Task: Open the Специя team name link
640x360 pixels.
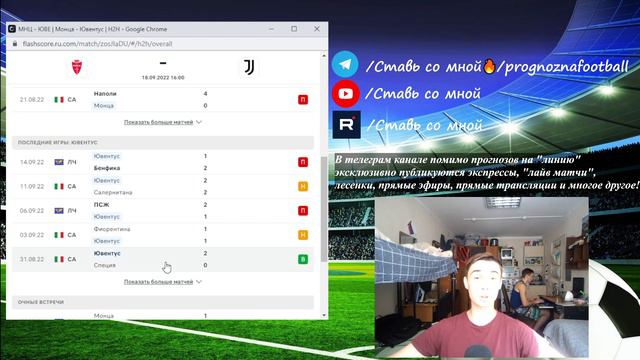Action: (105, 265)
